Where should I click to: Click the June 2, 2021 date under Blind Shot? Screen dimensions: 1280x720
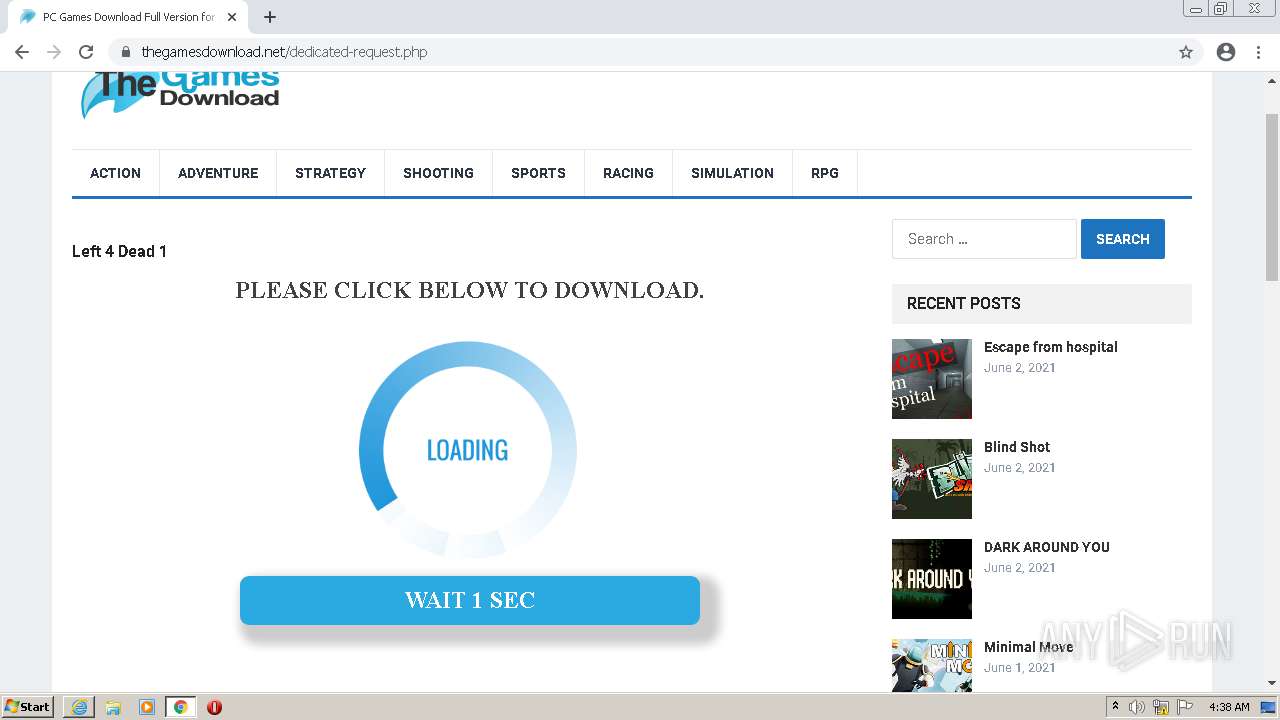click(1020, 467)
